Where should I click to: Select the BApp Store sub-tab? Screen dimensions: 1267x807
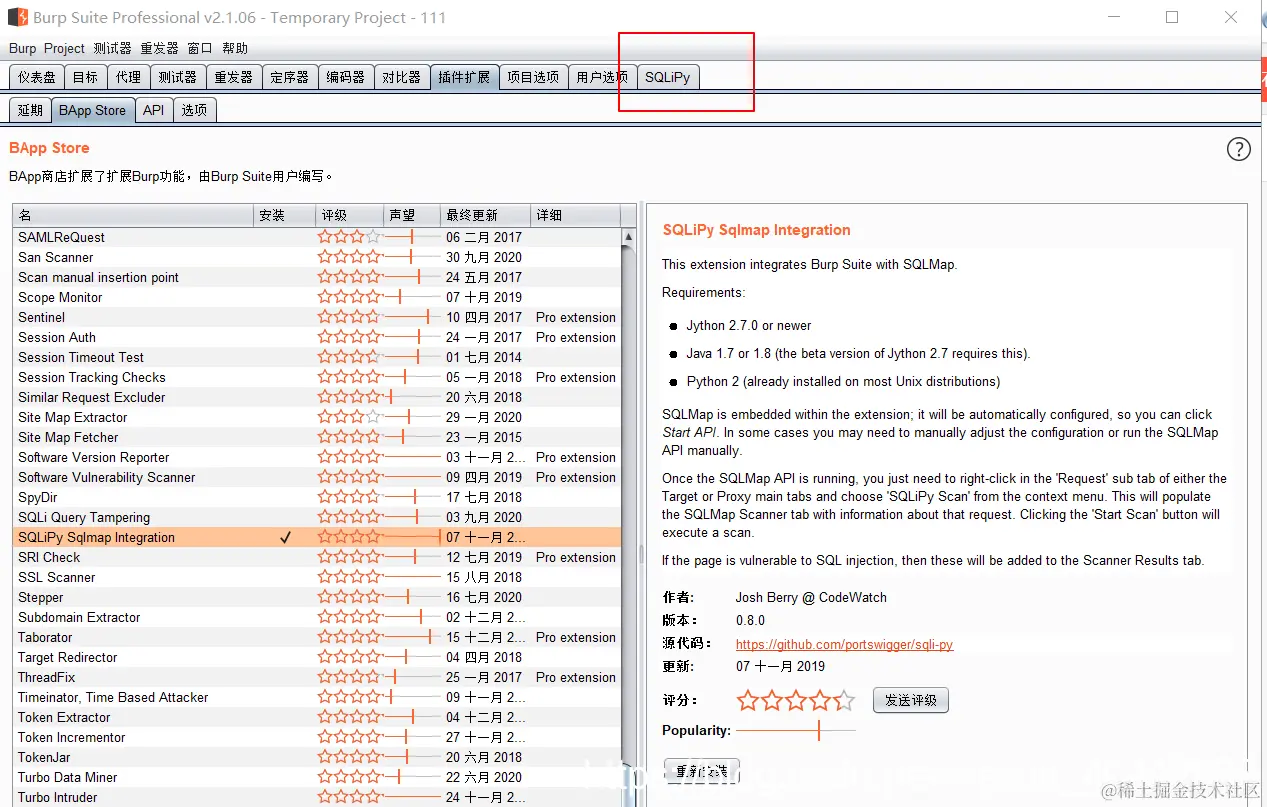click(92, 110)
